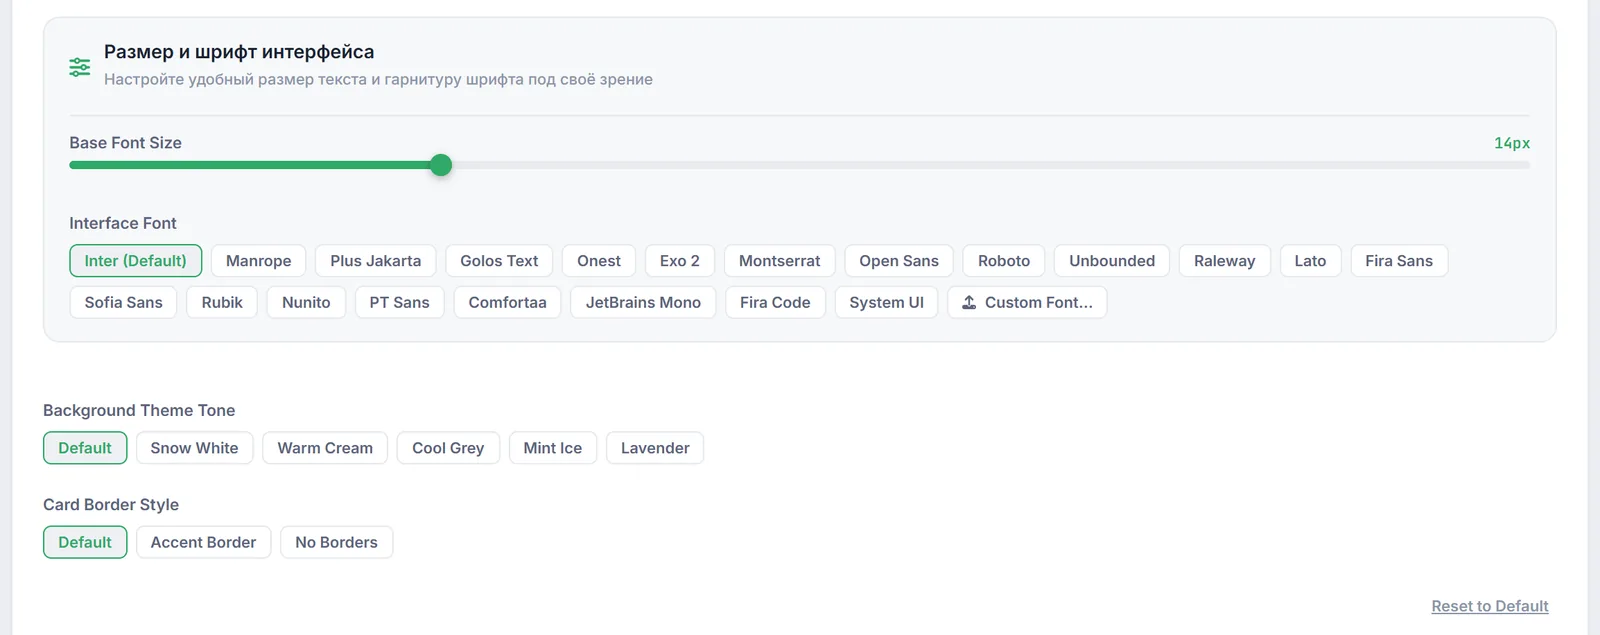This screenshot has height=635, width=1600.
Task: Open Custom Font upload option
Action: click(1027, 302)
